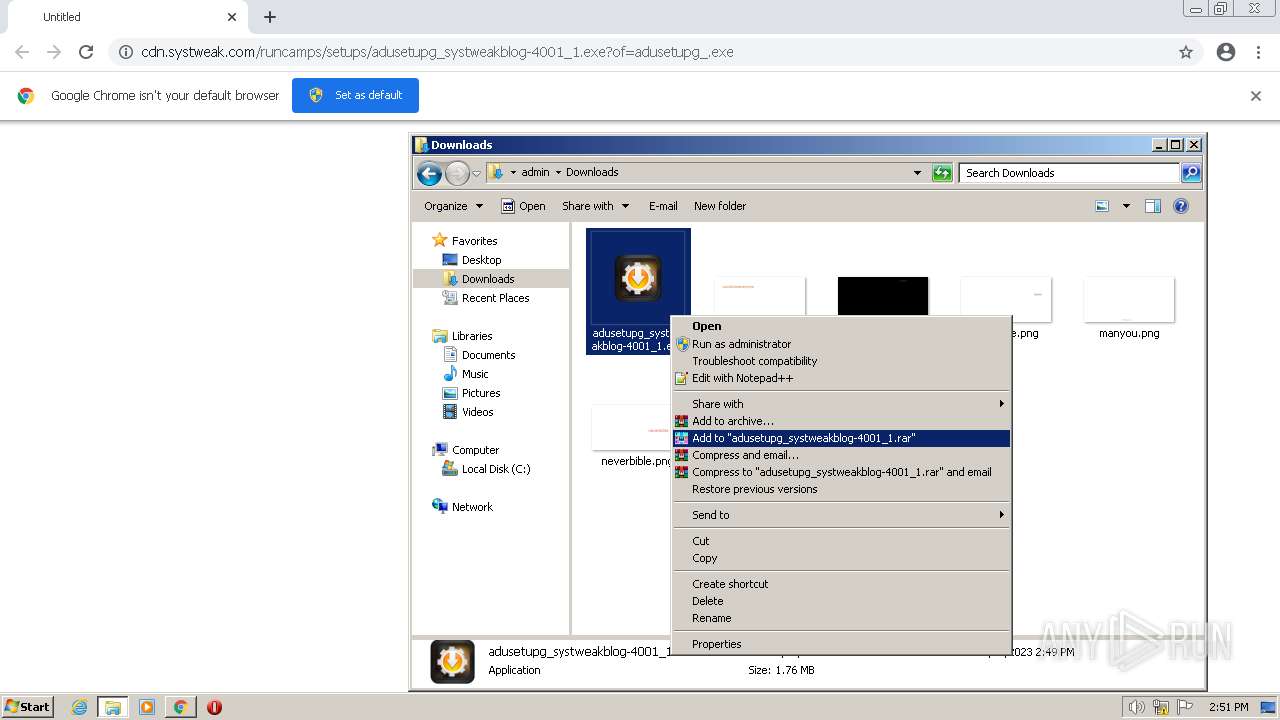Choose Add to archive...
This screenshot has height=720, width=1280.
coord(840,421)
